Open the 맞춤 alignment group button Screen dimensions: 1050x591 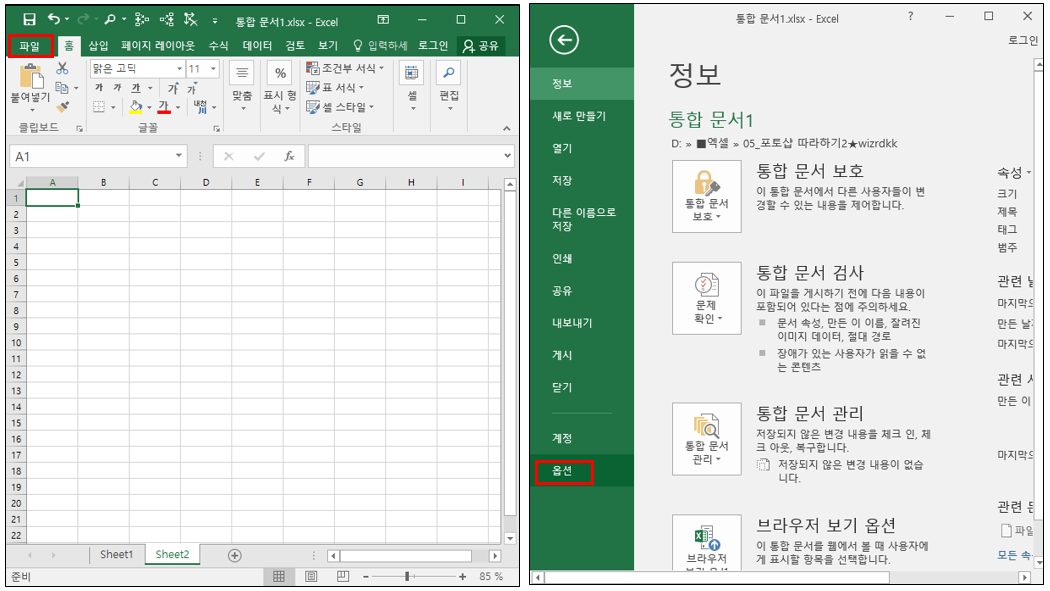[x=242, y=85]
